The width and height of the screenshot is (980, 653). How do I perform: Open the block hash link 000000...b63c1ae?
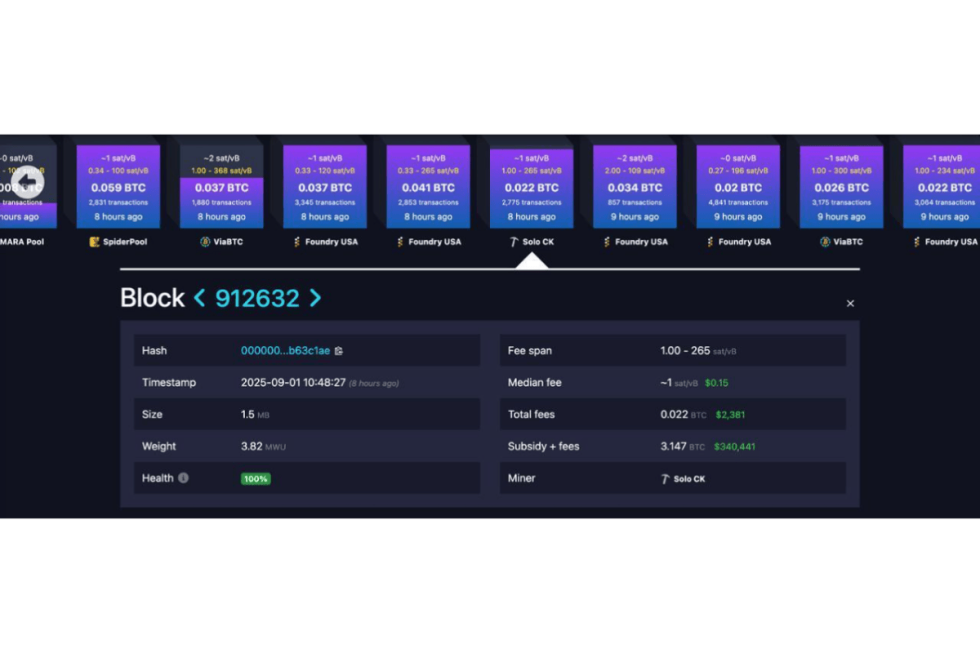tap(285, 351)
